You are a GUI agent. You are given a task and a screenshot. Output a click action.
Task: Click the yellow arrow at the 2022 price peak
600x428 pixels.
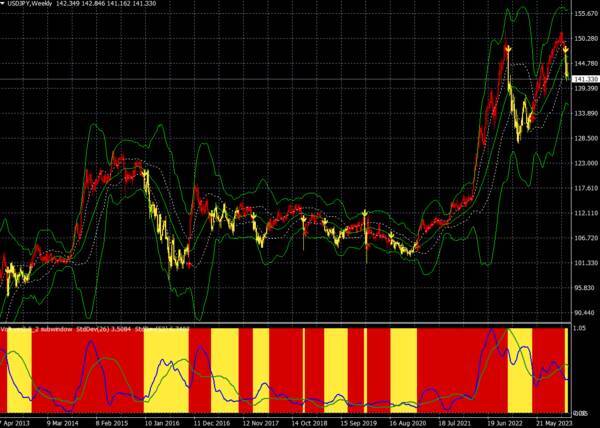pyautogui.click(x=509, y=48)
